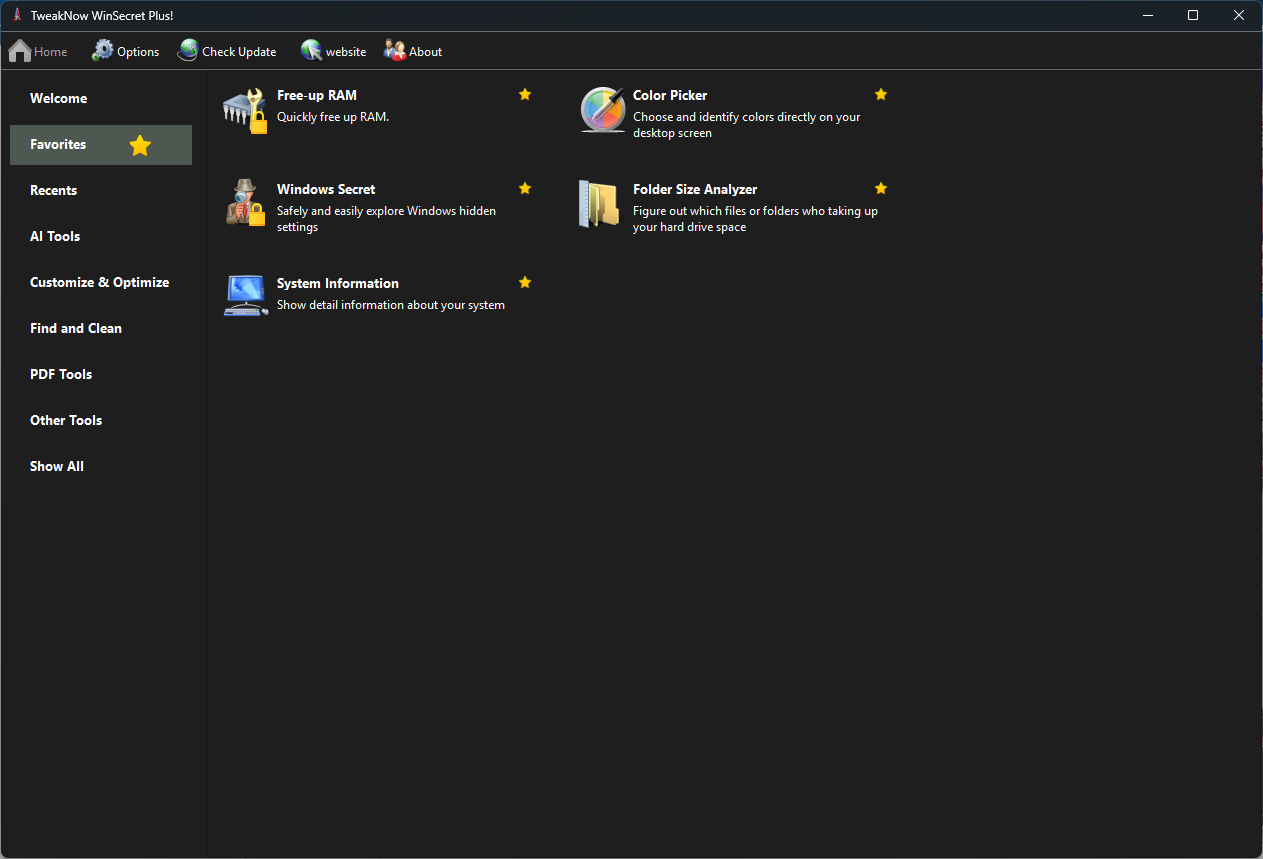Image resolution: width=1263 pixels, height=859 pixels.
Task: Unstar System Information from favorites
Action: (x=525, y=282)
